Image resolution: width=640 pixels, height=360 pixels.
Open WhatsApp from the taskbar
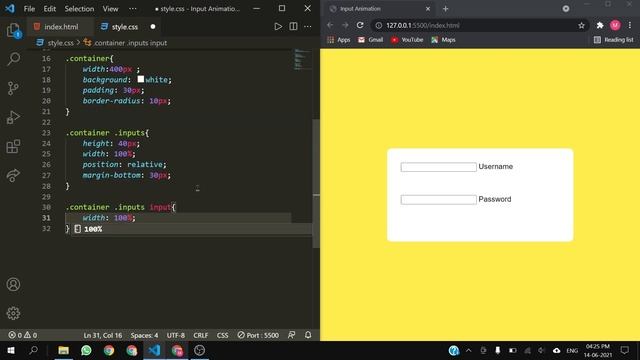click(86, 350)
